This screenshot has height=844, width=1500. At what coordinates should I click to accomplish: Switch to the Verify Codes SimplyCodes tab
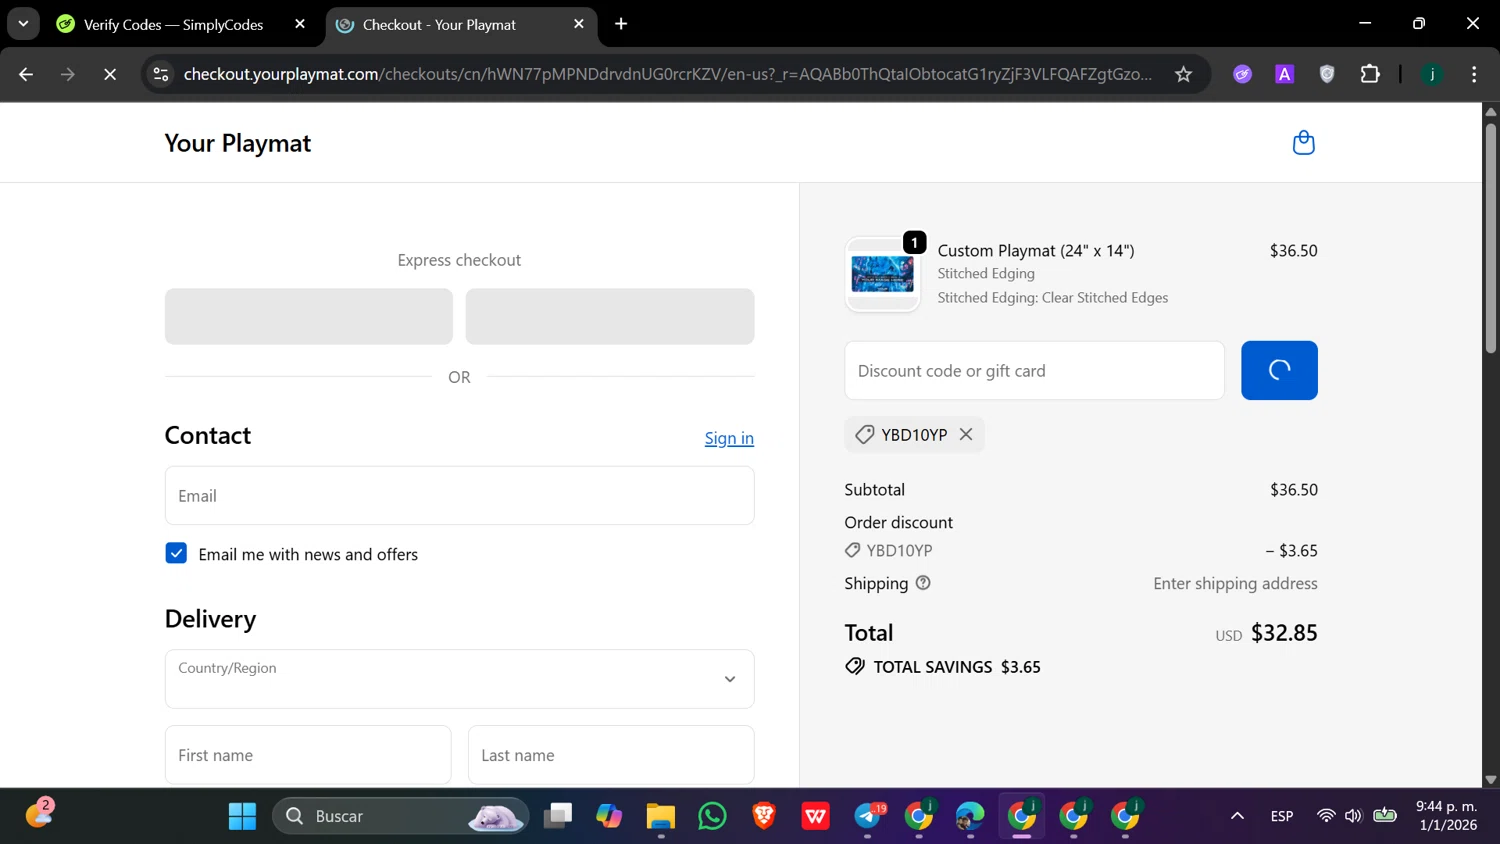(x=172, y=25)
